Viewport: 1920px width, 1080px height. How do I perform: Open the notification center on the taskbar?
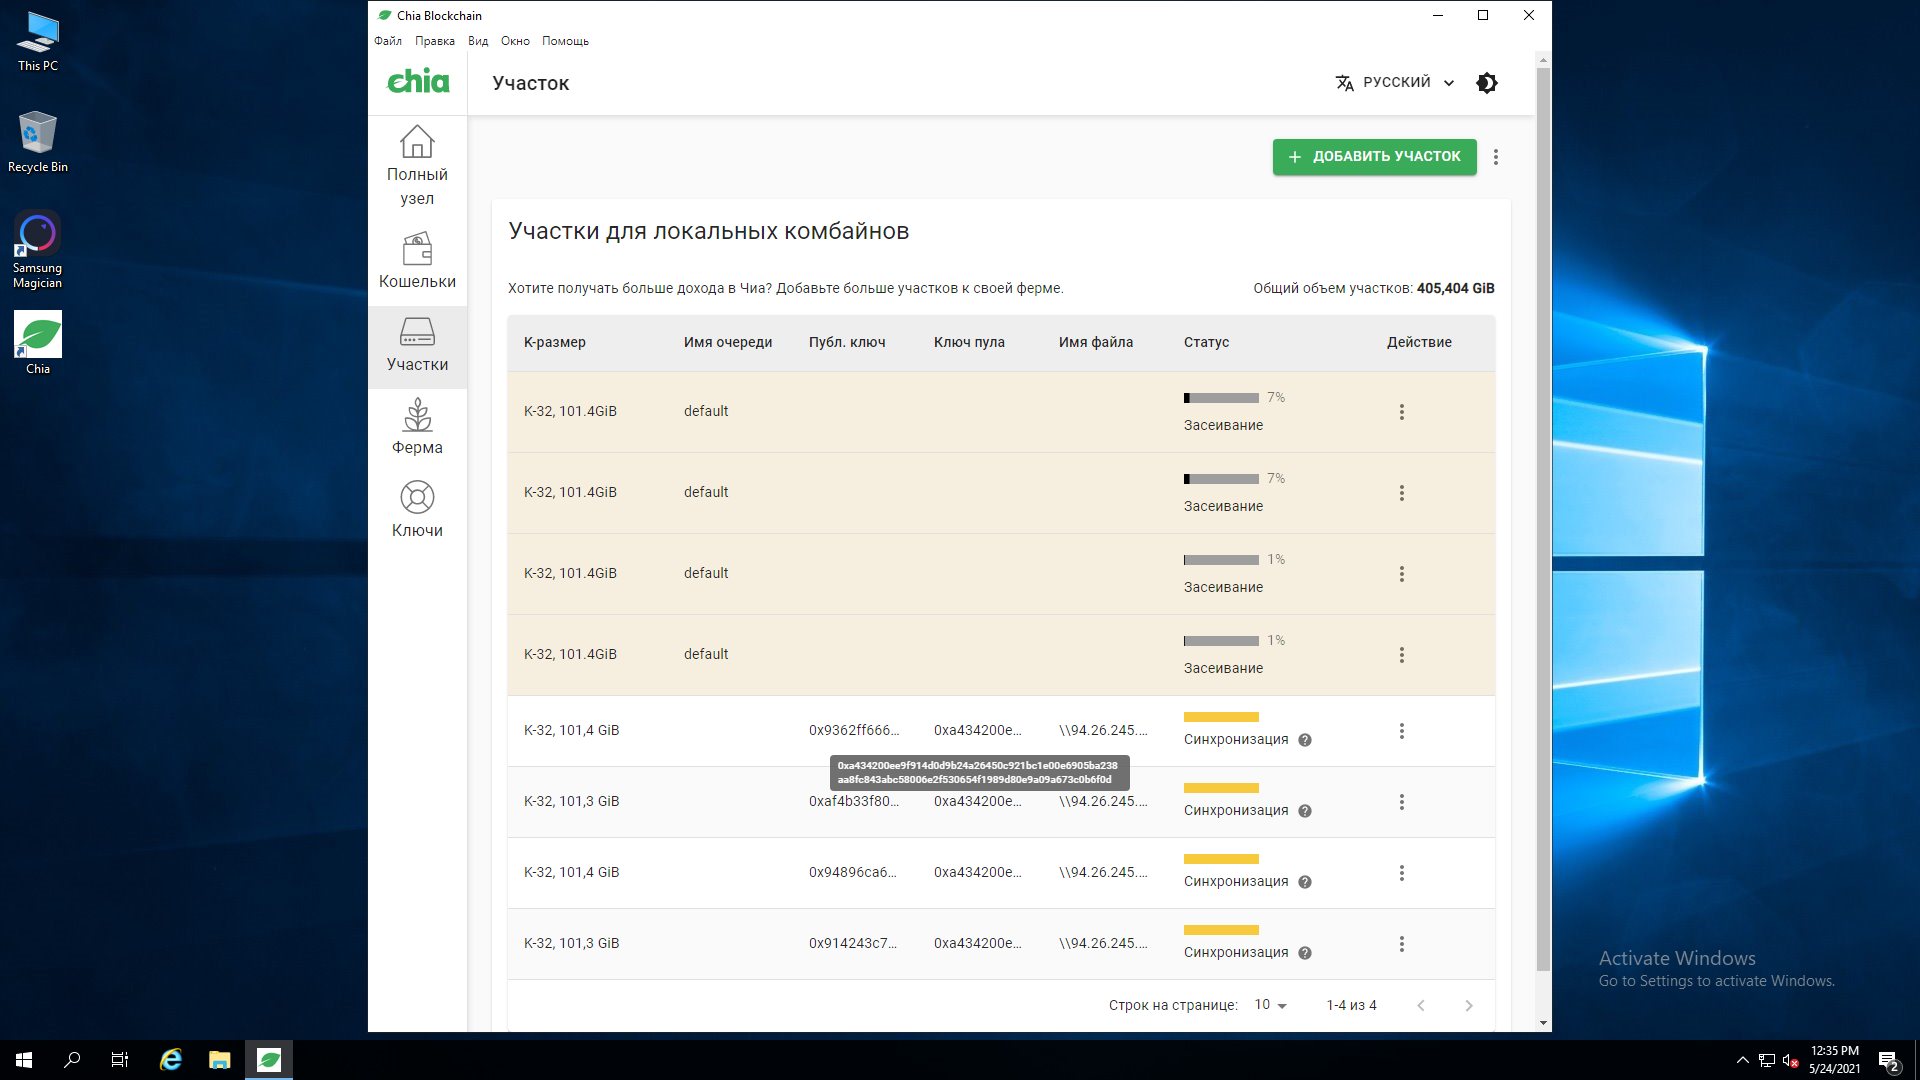[x=1888, y=1060]
